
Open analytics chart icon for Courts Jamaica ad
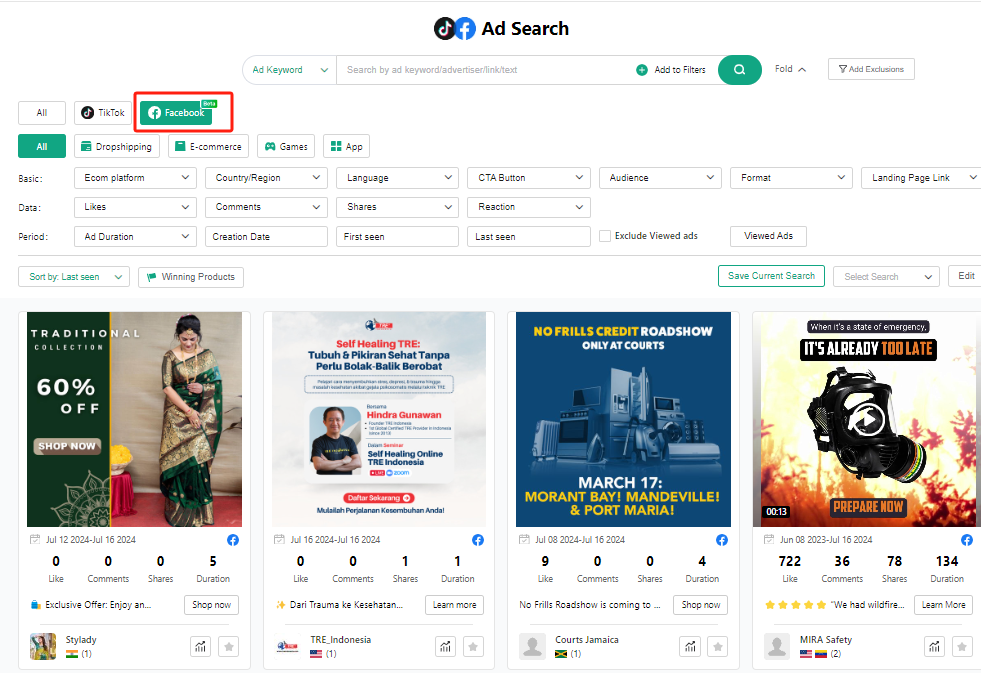[689, 647]
